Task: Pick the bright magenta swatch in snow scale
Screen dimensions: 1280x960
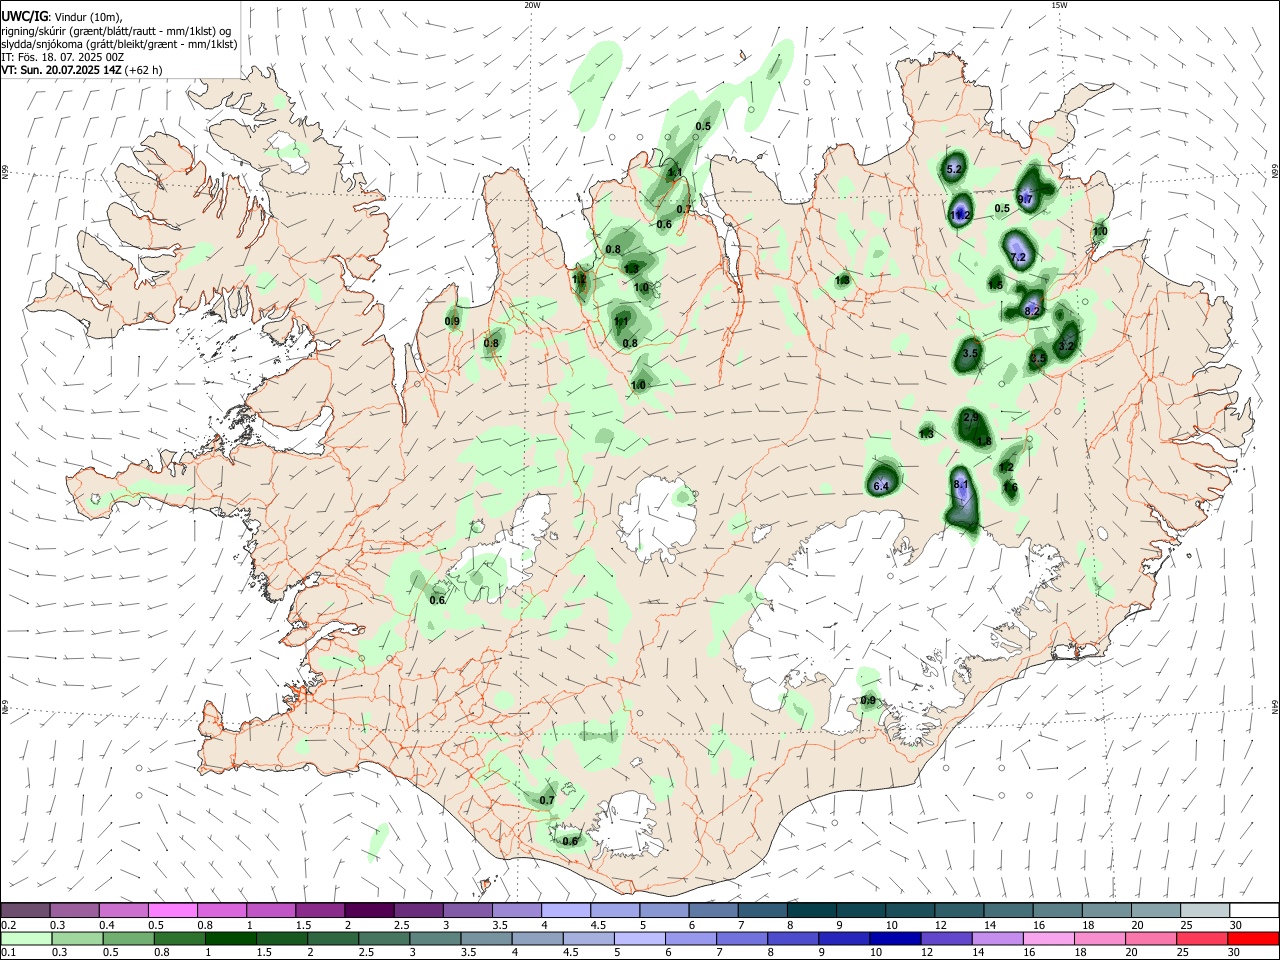Action: [173, 910]
